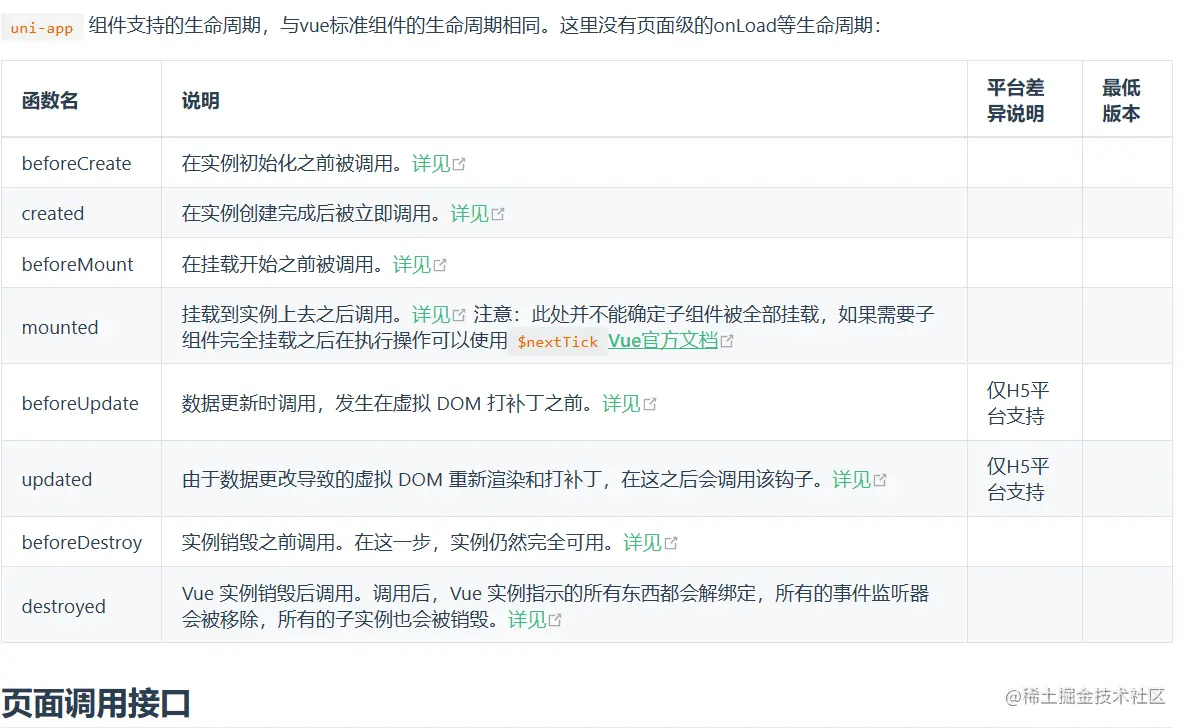1187x728 pixels.
Task: Click the 最低版本 column header
Action: coord(1127,100)
